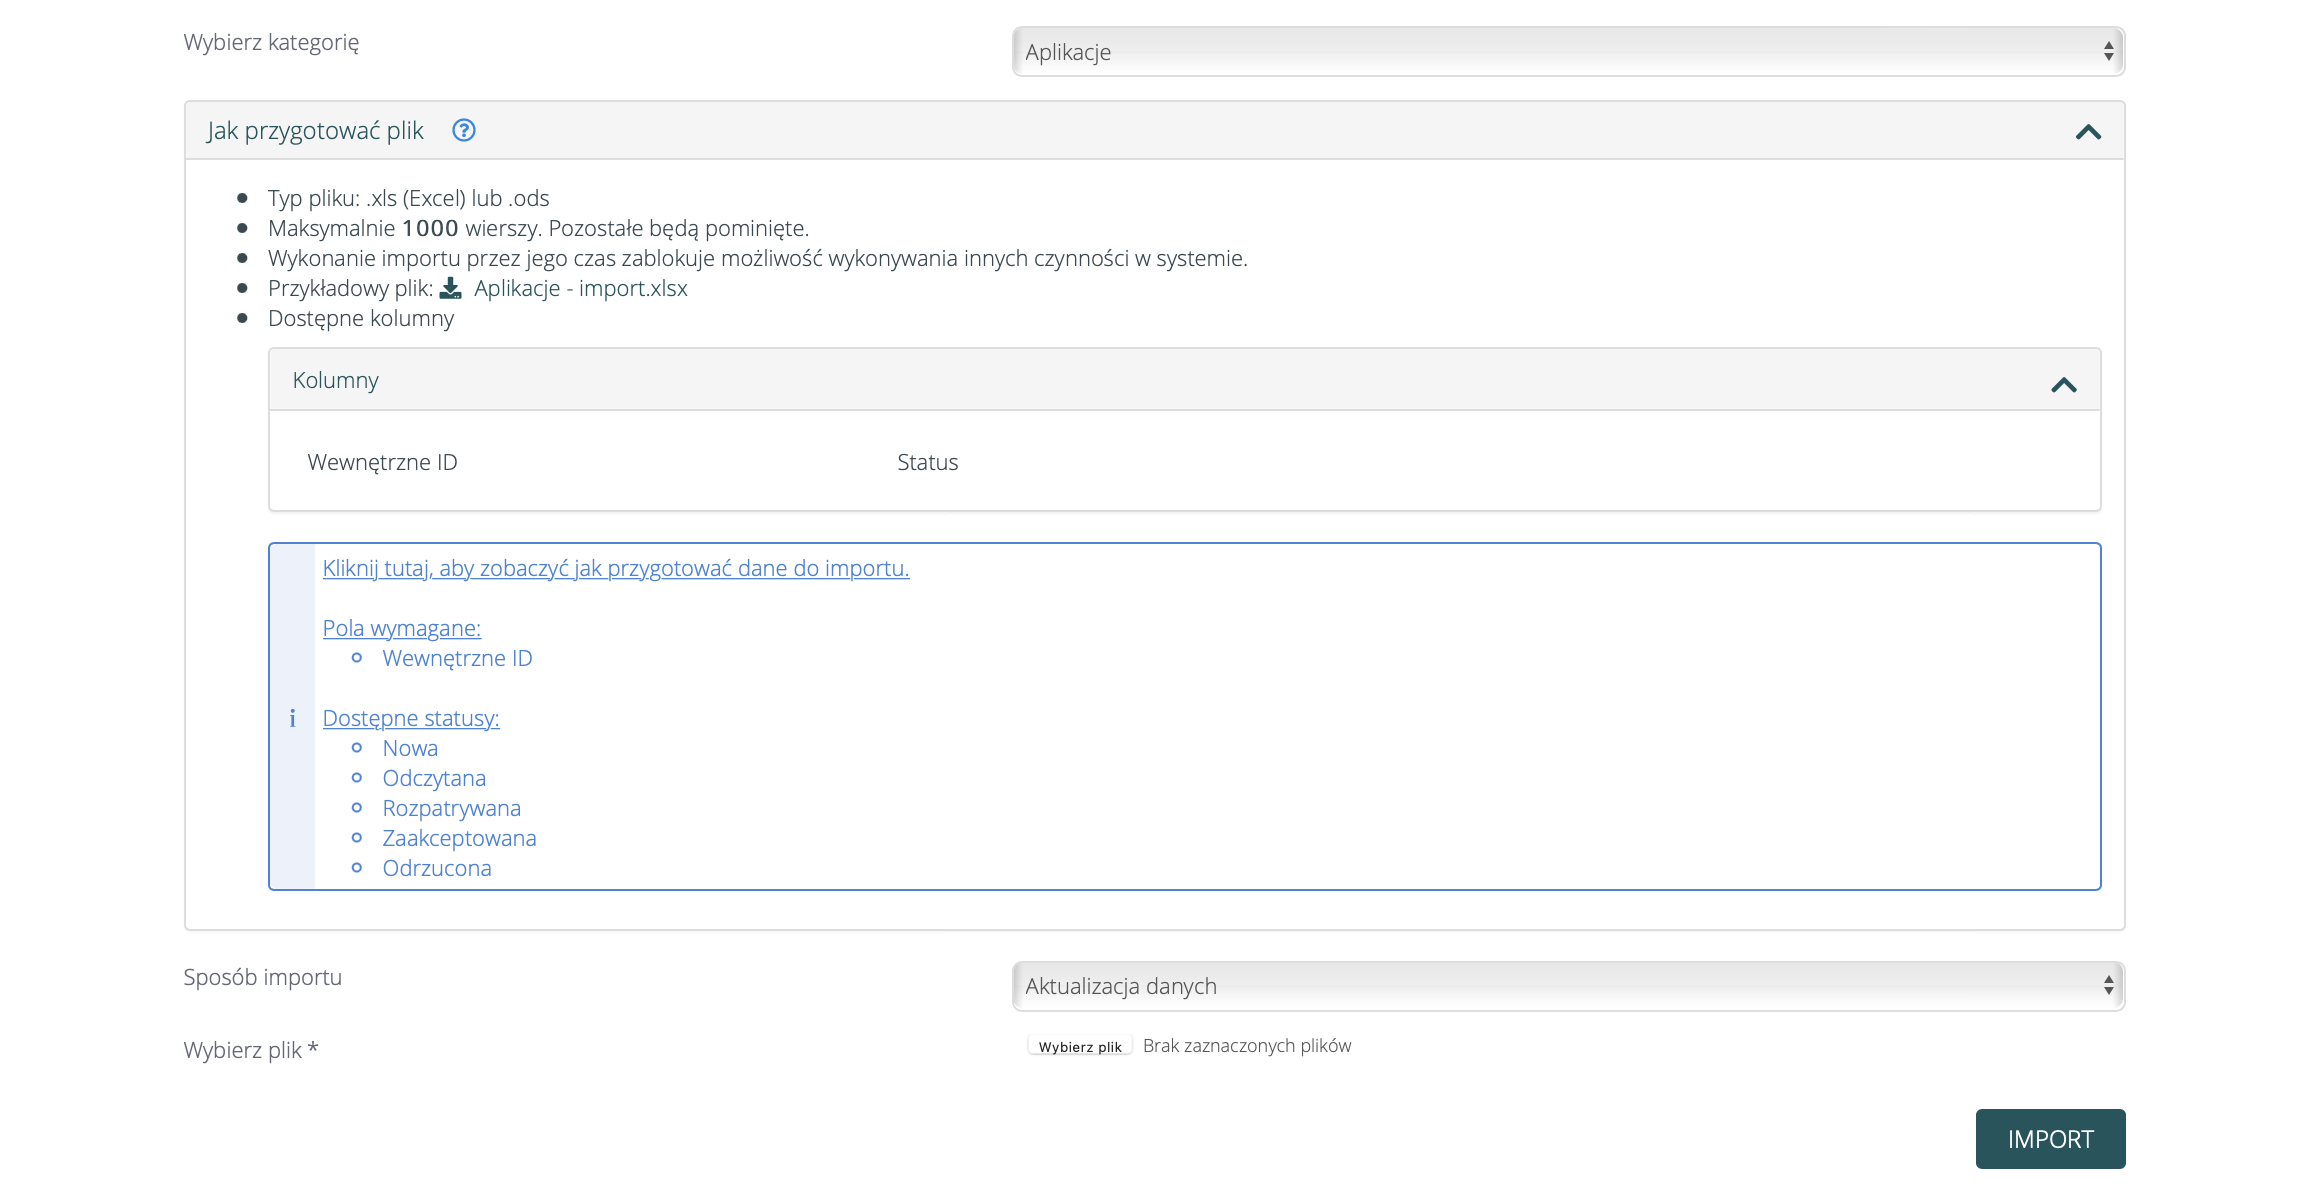This screenshot has width=2304, height=1192.
Task: Click the 'Wewnętrzne ID' column entry
Action: tap(382, 462)
